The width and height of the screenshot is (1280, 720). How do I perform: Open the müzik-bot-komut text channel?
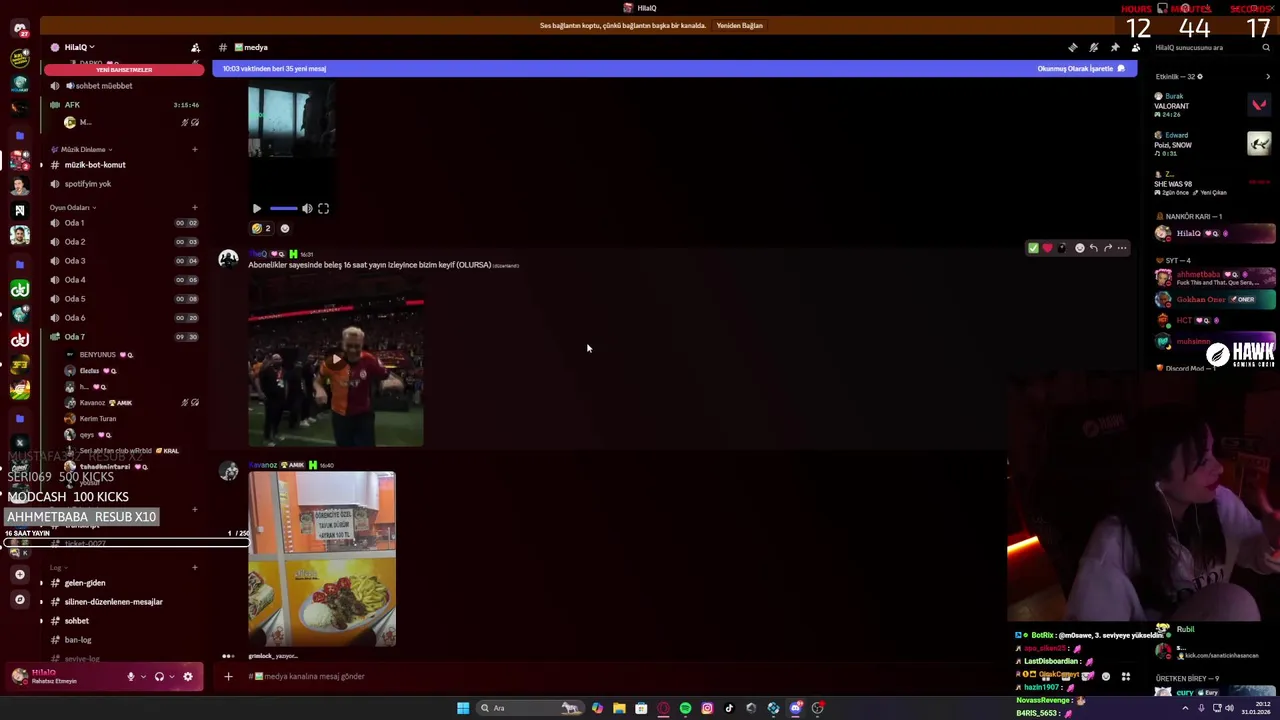tap(125, 165)
